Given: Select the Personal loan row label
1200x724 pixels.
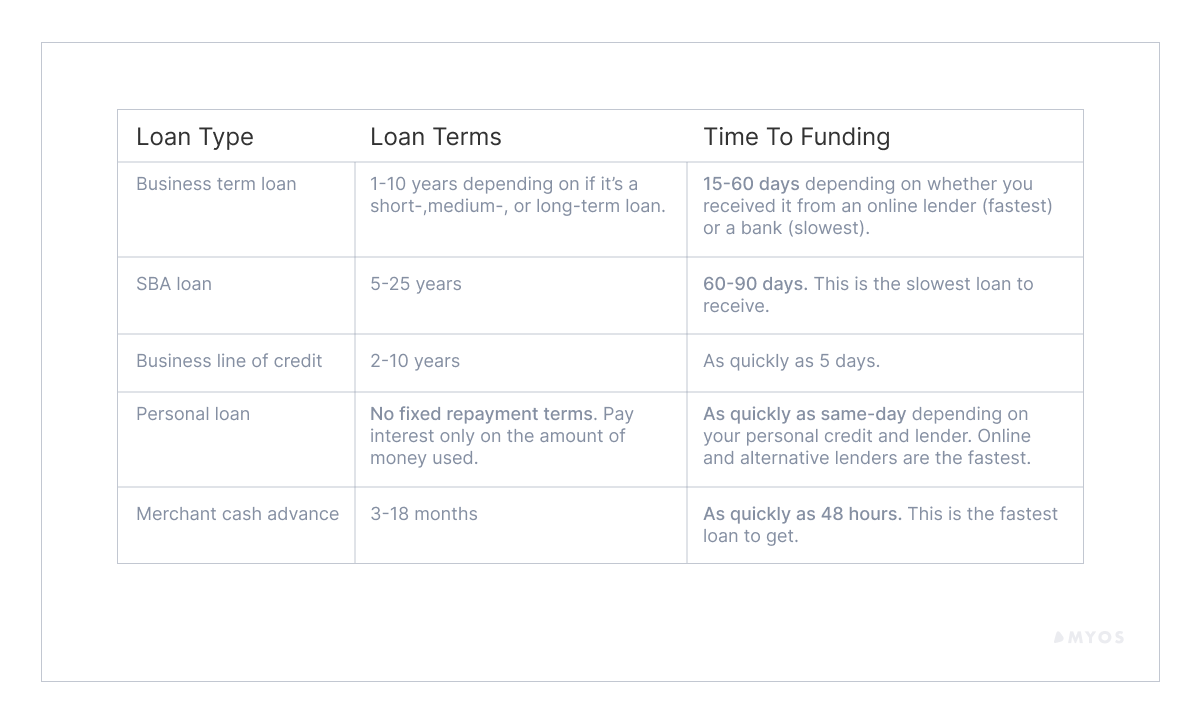Looking at the screenshot, I should coord(193,414).
